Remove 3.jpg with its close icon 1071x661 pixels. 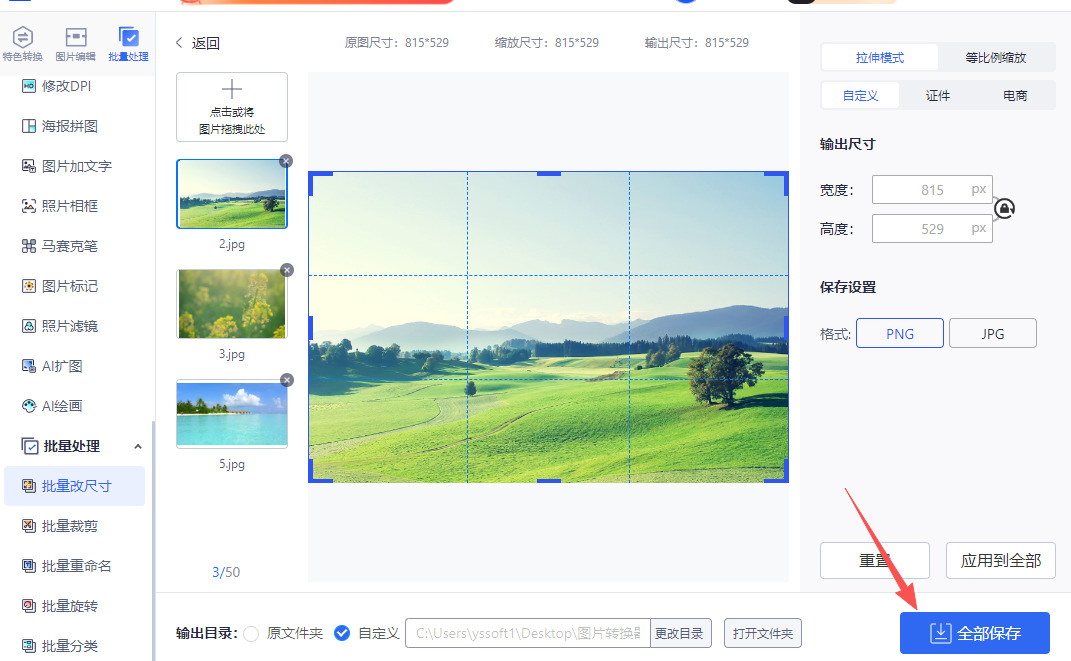288,270
